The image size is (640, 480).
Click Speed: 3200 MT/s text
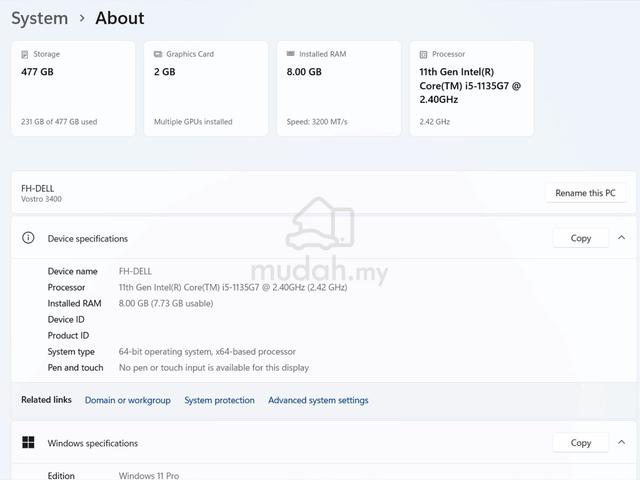317,122
